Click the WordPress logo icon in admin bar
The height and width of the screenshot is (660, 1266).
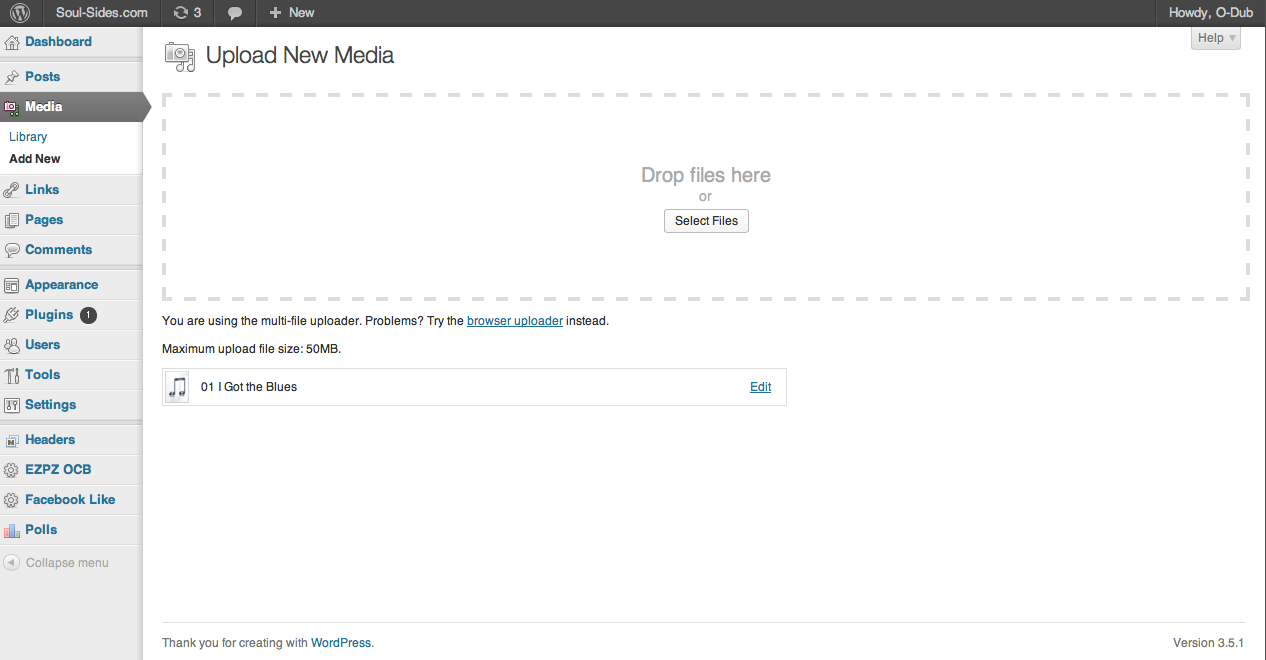[21, 13]
